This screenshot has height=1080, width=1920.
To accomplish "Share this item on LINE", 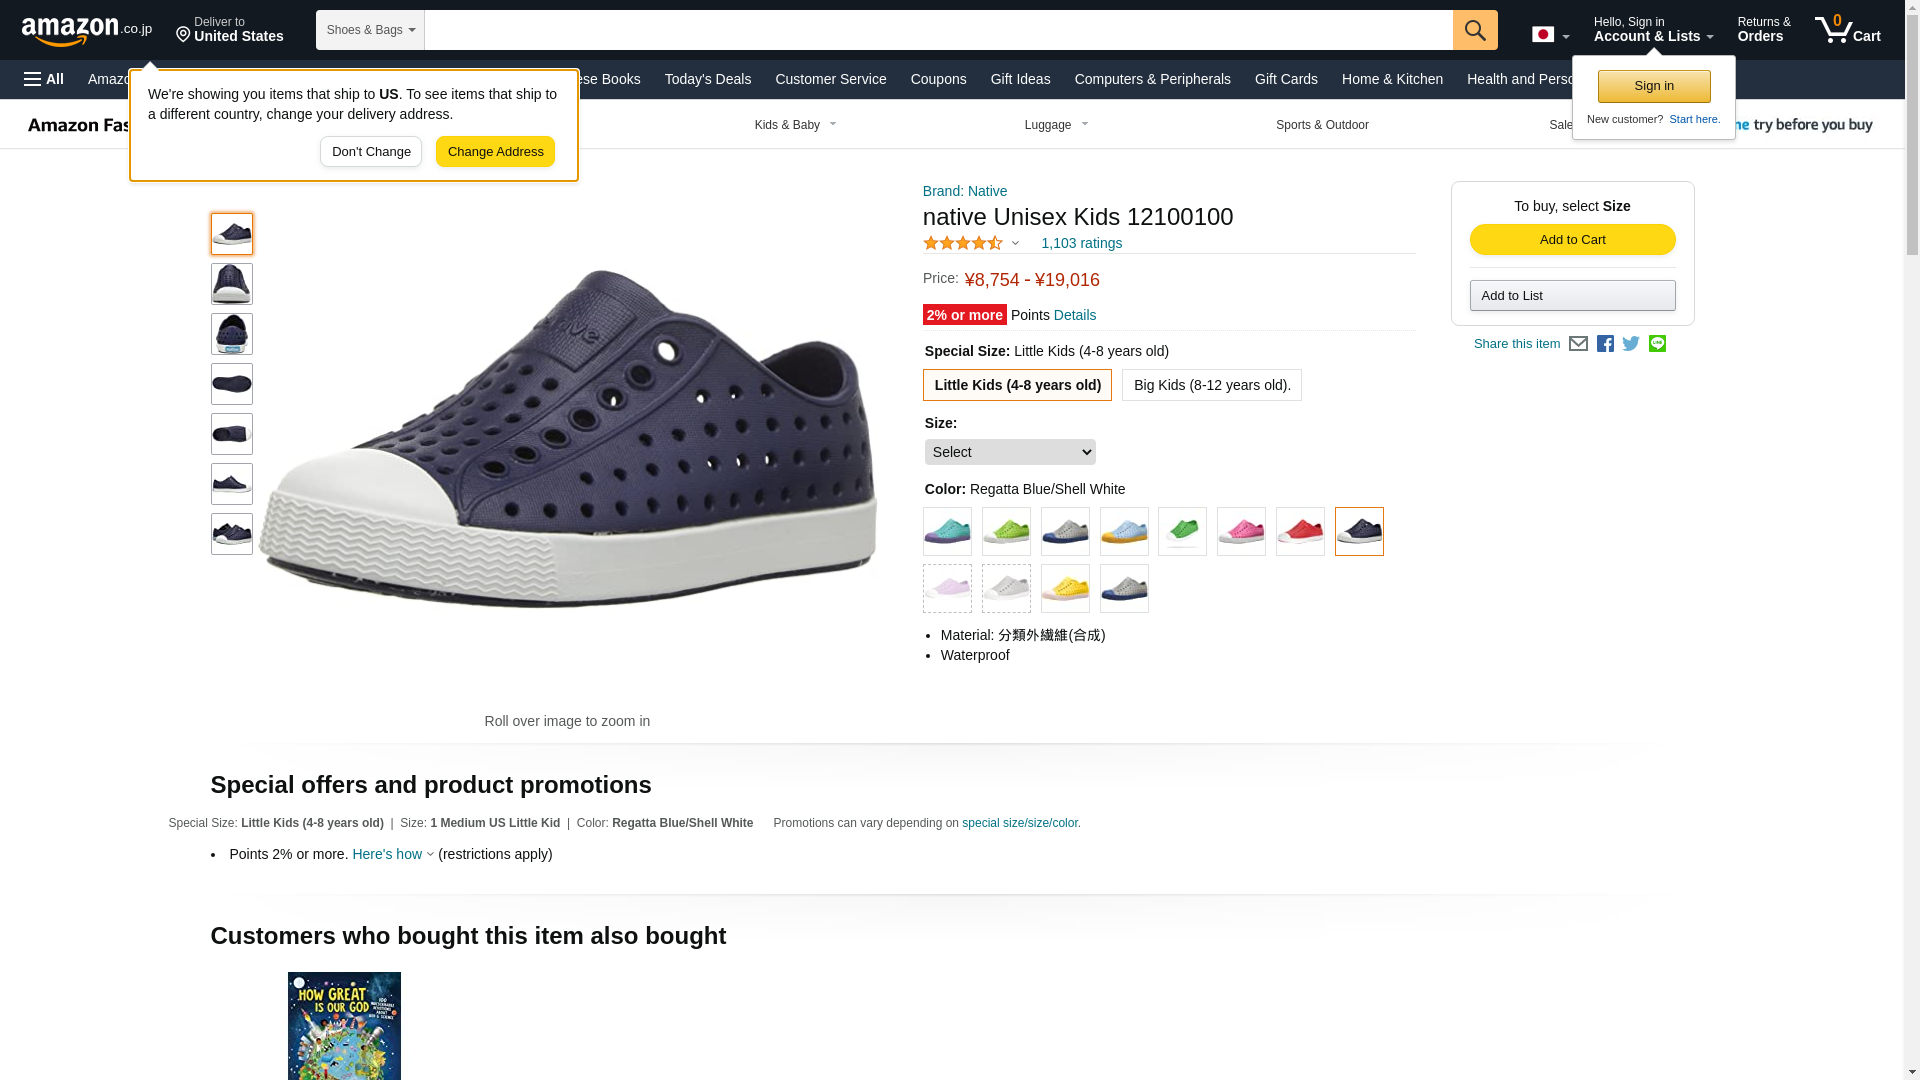I will [1657, 344].
